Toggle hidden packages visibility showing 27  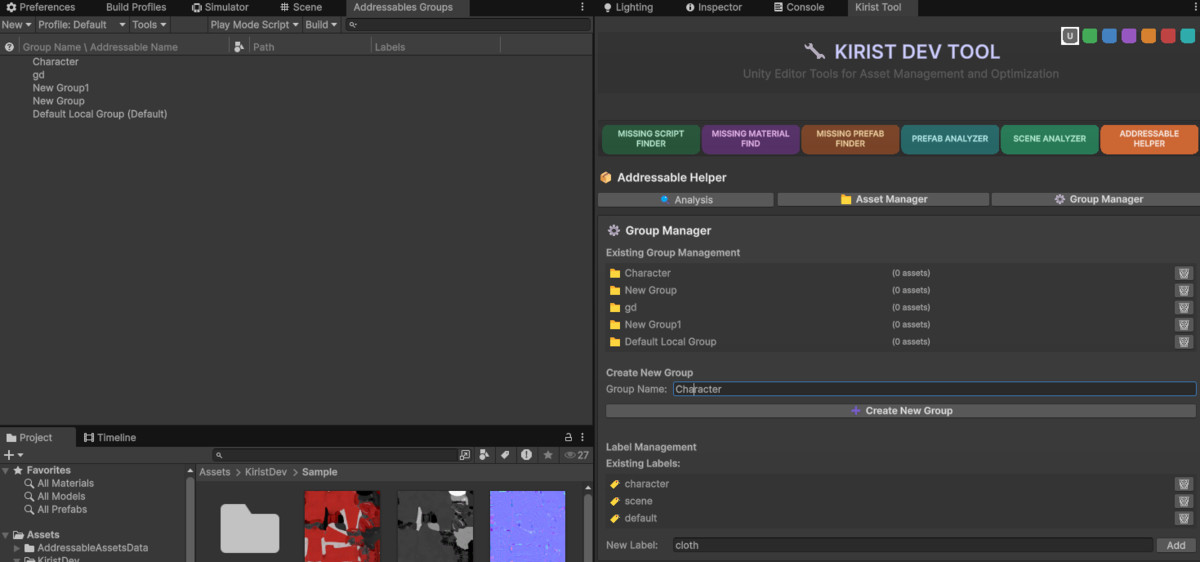[576, 455]
